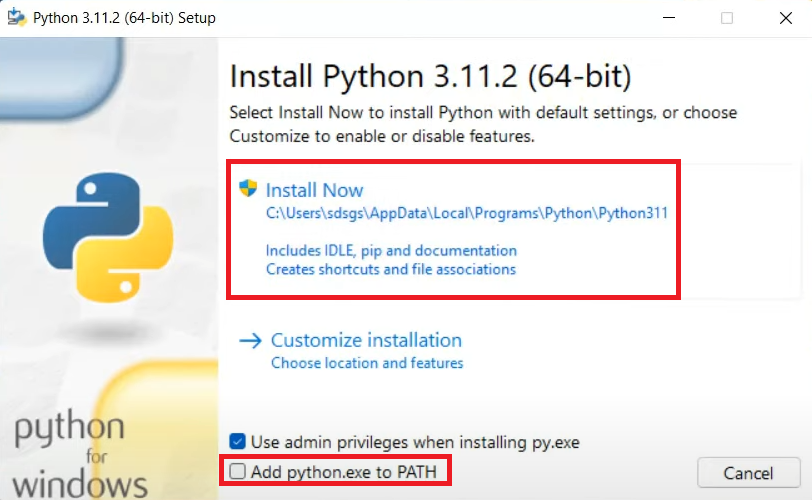812x500 pixels.
Task: Click 'Creates shortcuts and file associations' line
Action: (391, 269)
